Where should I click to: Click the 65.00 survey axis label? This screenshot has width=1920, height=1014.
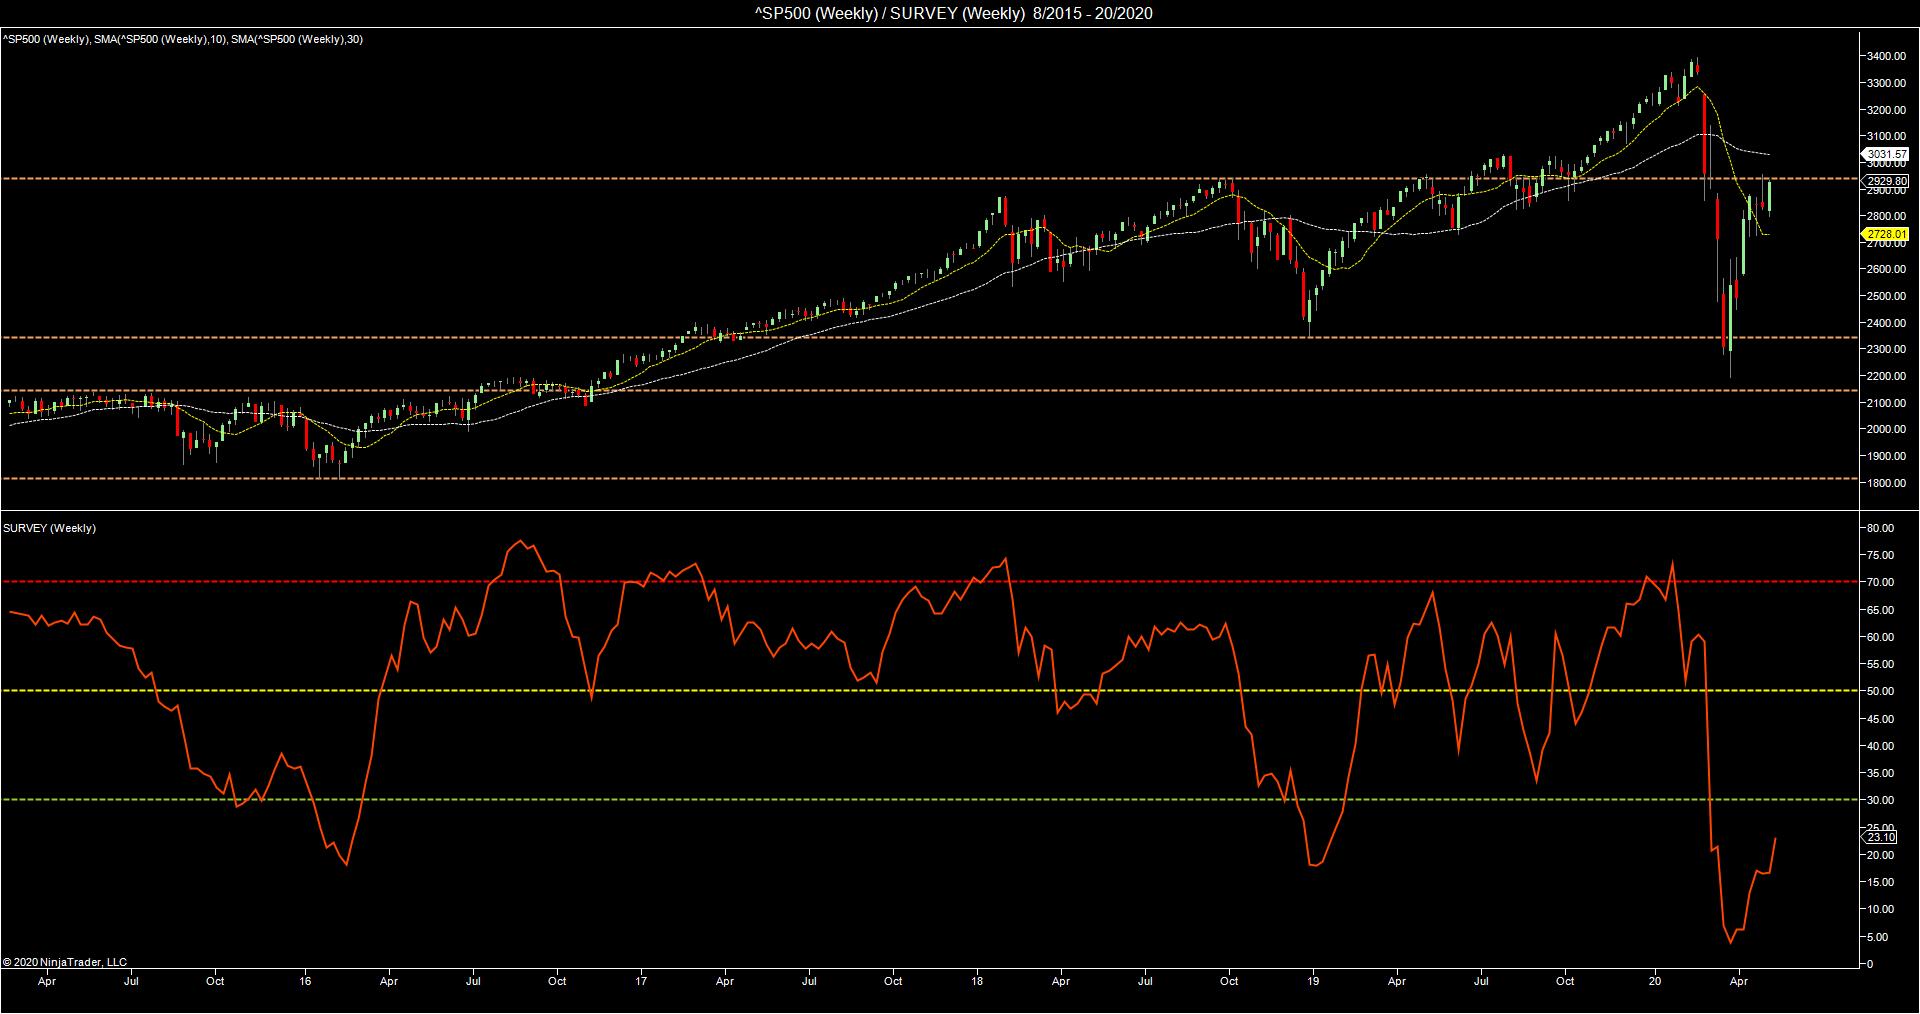coord(1881,610)
